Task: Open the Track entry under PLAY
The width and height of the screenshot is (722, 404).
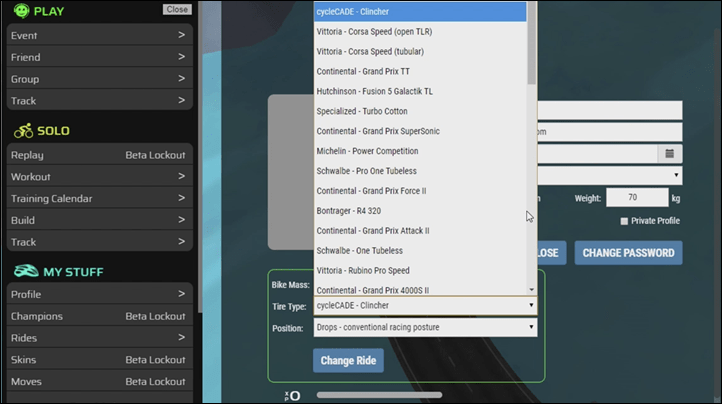Action: click(x=99, y=100)
